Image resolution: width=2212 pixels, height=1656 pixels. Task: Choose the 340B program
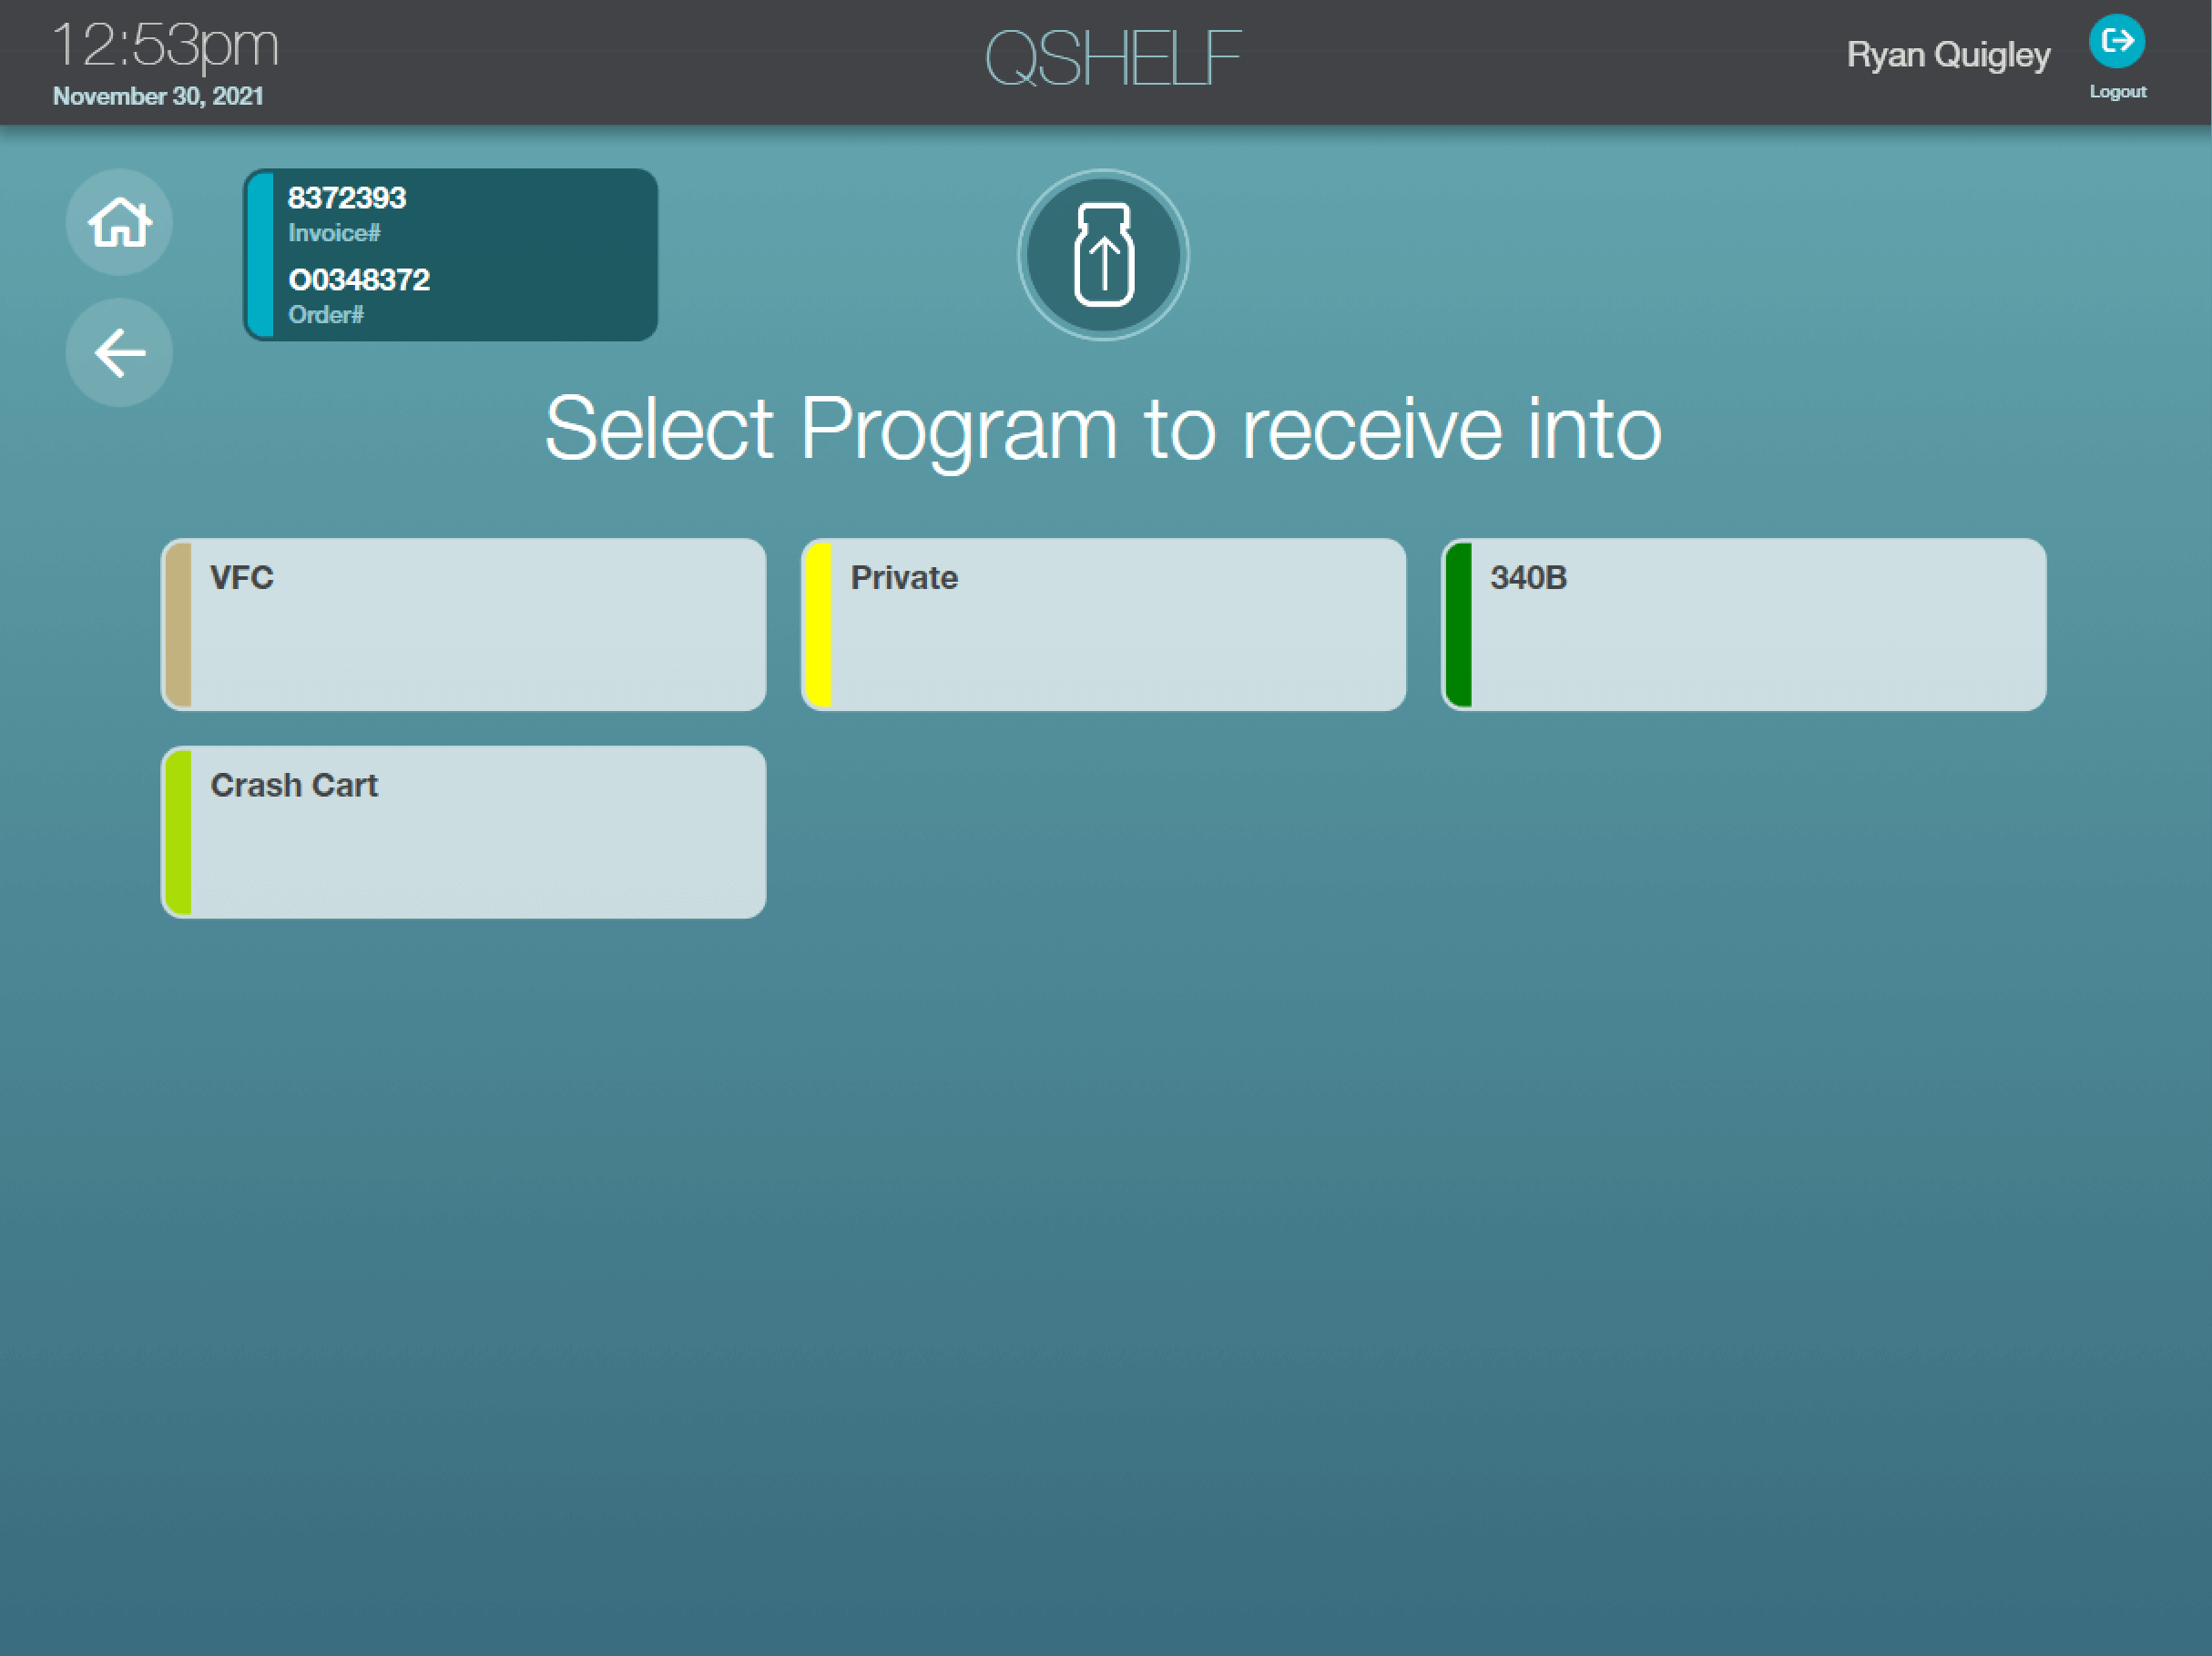pyautogui.click(x=1743, y=625)
